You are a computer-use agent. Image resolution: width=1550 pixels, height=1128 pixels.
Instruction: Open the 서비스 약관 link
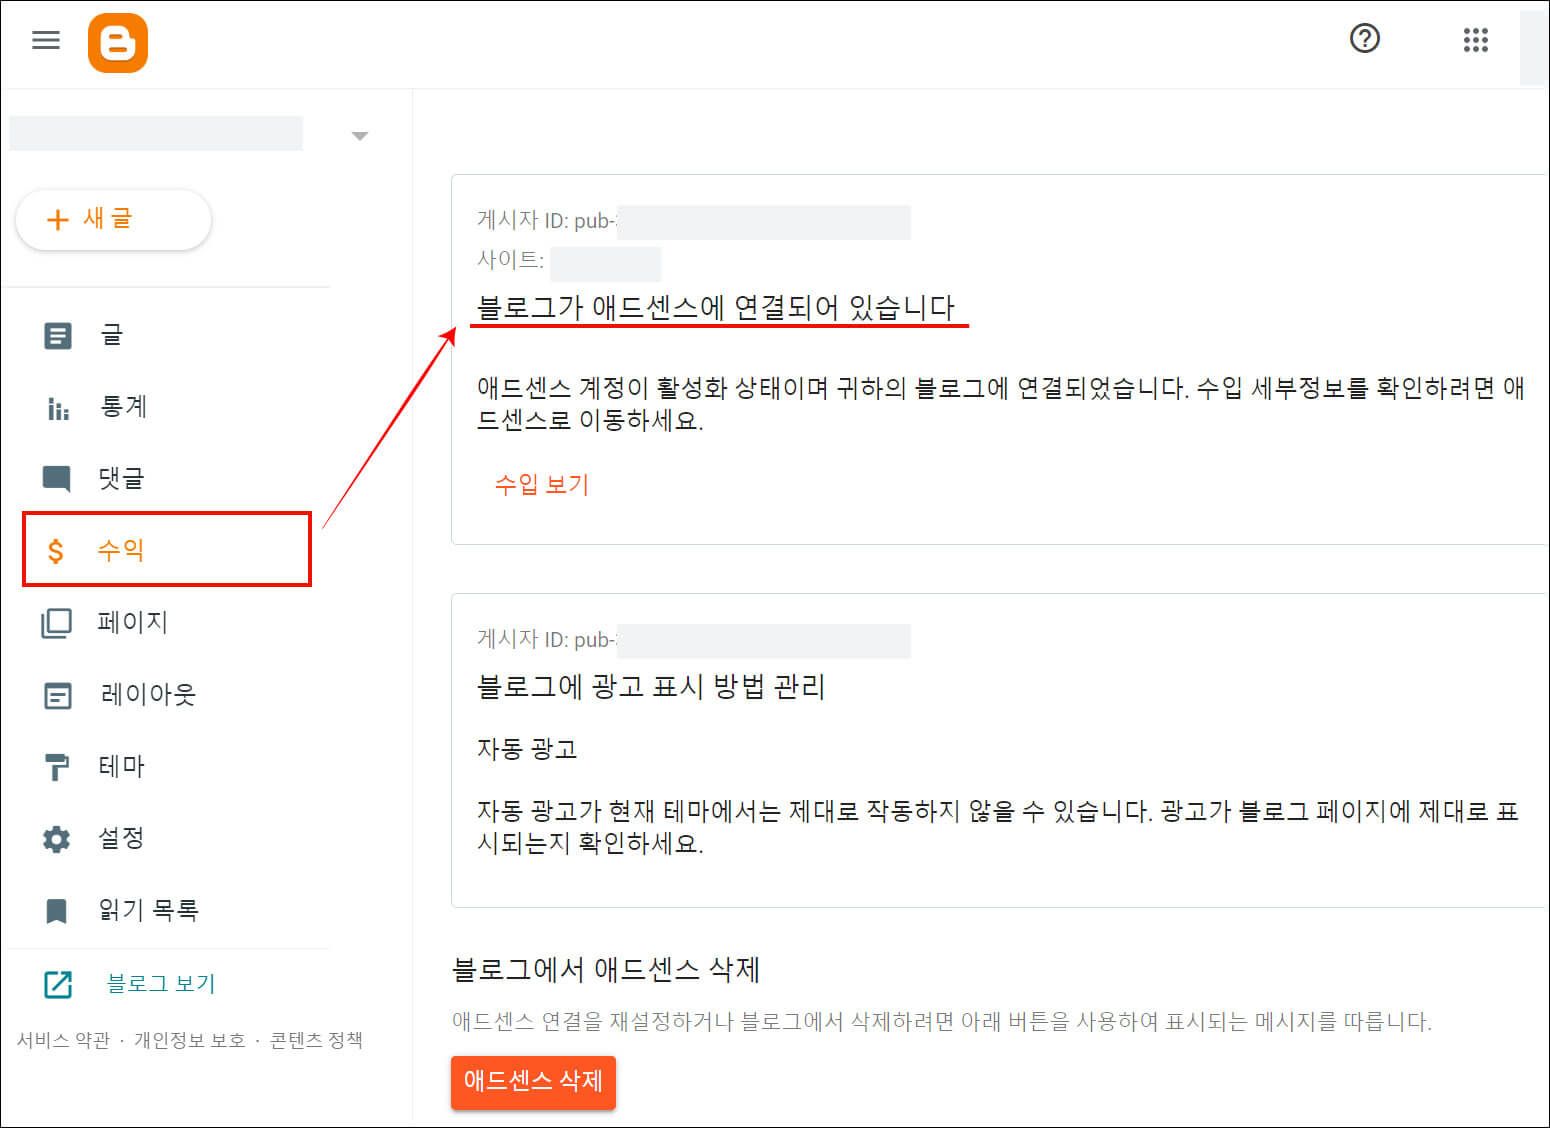[x=63, y=1040]
